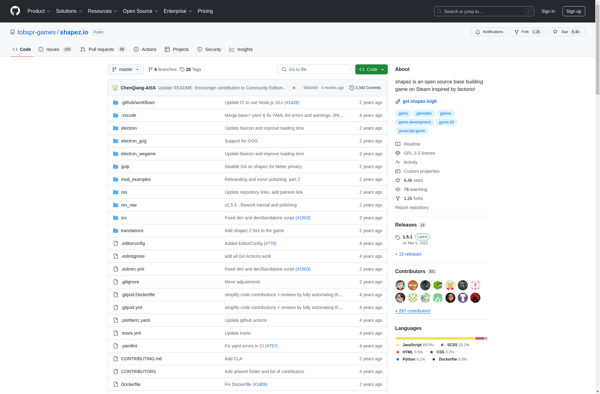600x394 pixels.
Task: Open the tobspr-games owner link
Action: (x=36, y=32)
